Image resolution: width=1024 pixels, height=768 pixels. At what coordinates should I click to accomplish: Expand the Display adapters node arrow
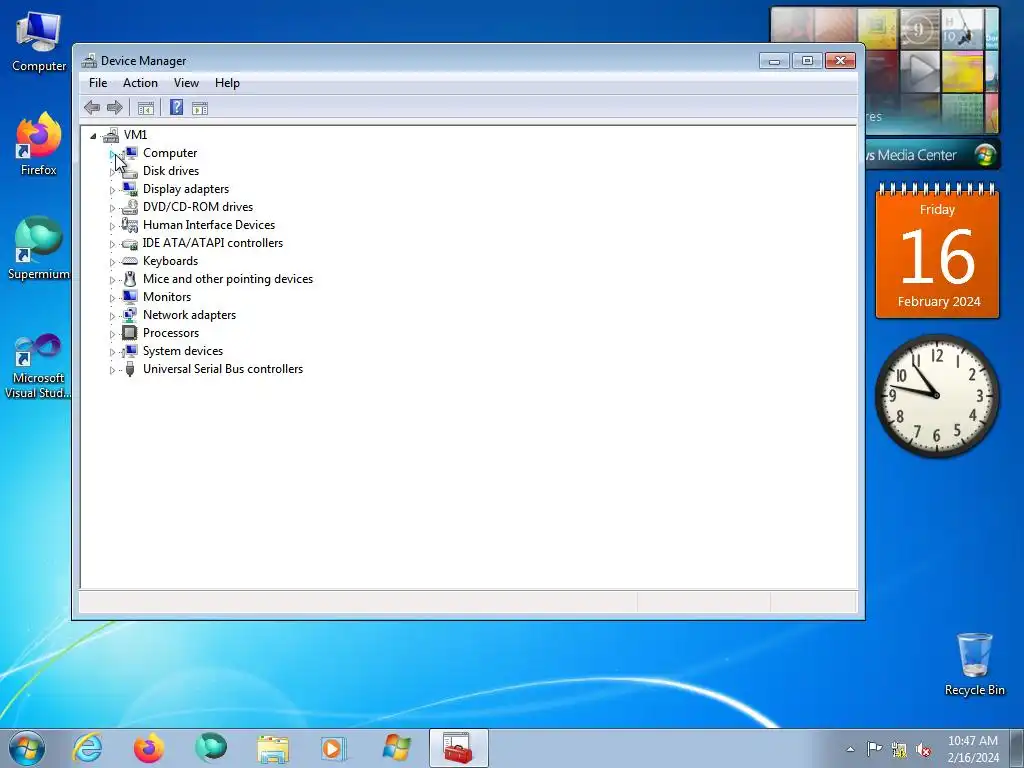112,190
